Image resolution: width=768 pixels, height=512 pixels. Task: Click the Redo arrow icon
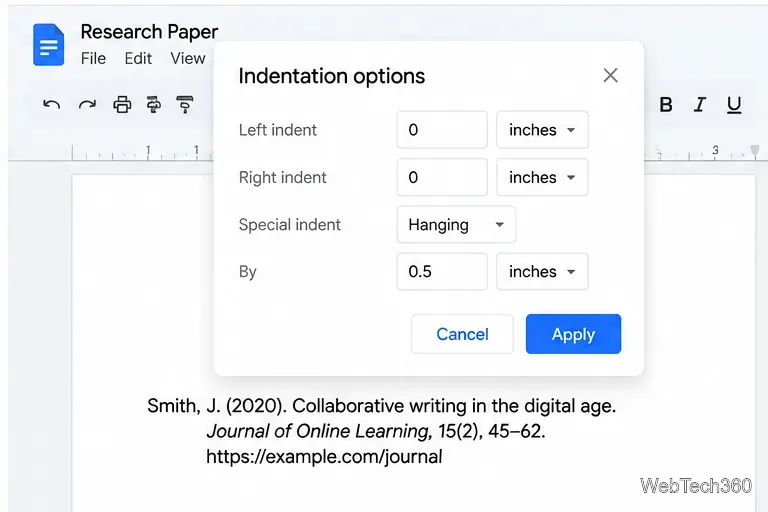87,104
